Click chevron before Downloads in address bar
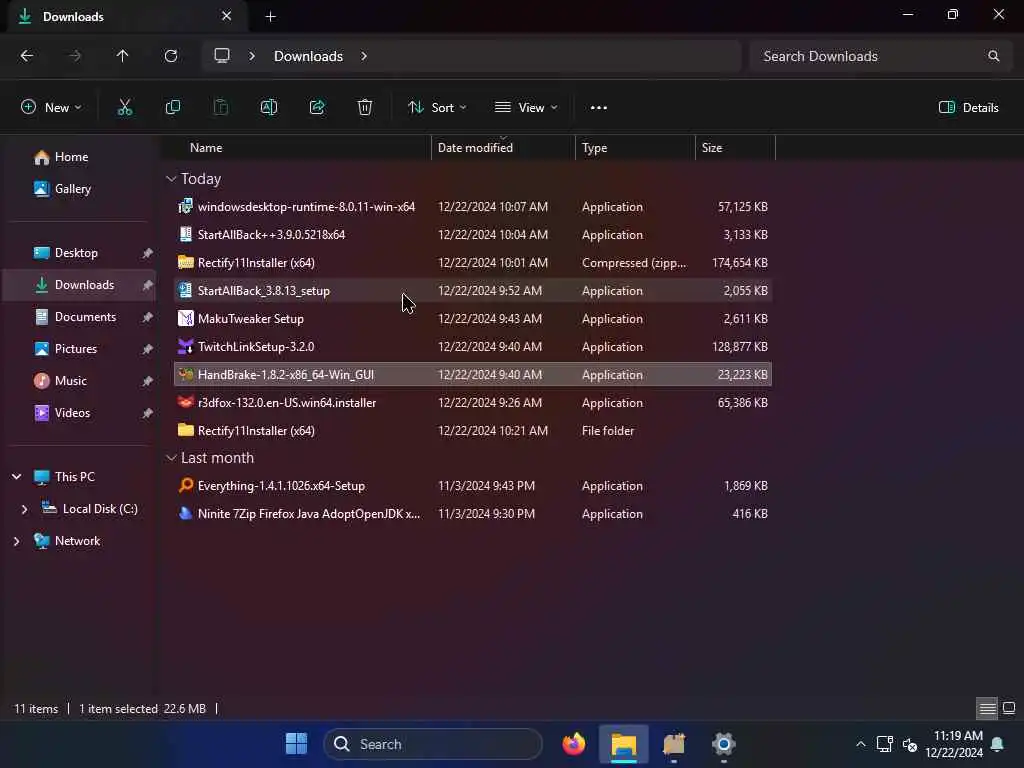The height and width of the screenshot is (768, 1024). tap(251, 56)
